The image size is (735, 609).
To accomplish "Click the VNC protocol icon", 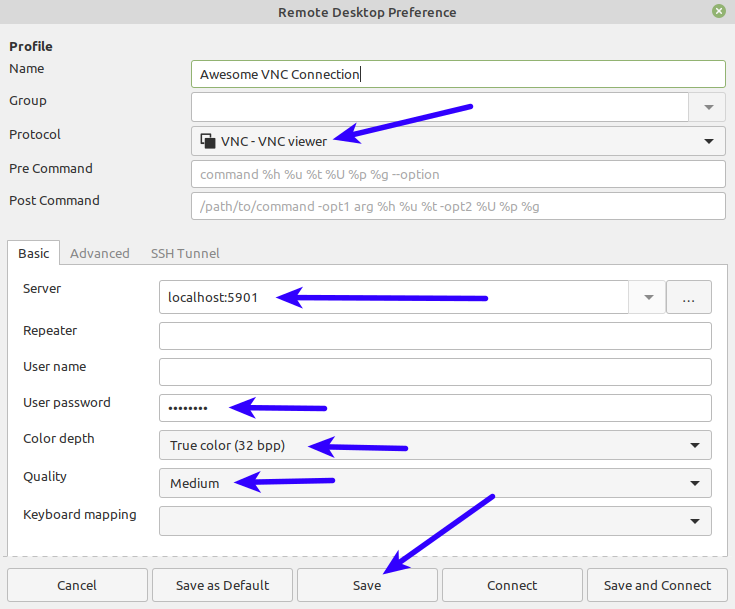I will [208, 141].
